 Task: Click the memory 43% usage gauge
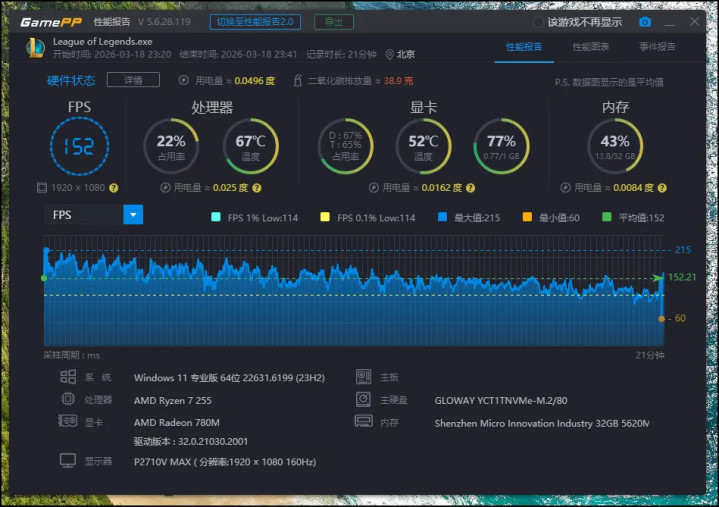[x=615, y=146]
